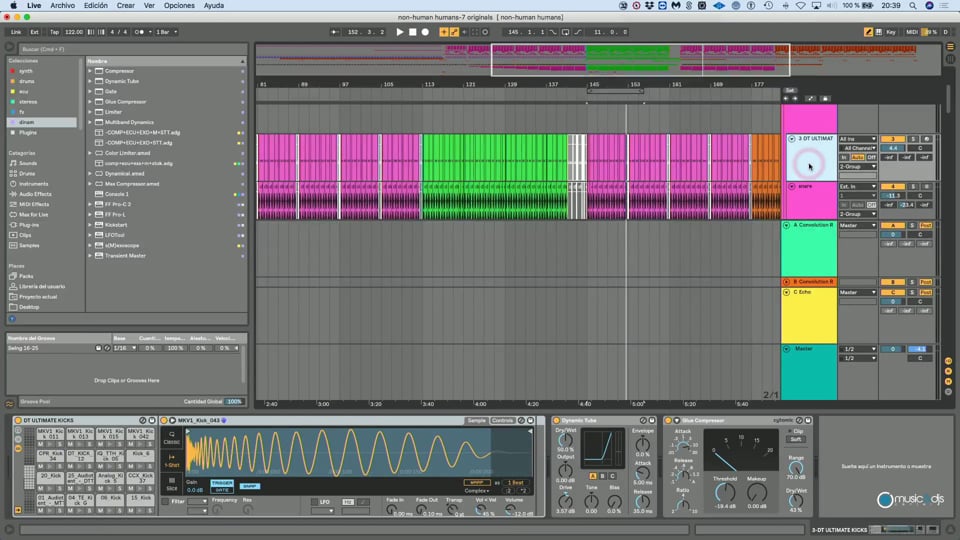This screenshot has width=960, height=540.
Task: Select the Slice mode in Simpler
Action: coord(171,484)
